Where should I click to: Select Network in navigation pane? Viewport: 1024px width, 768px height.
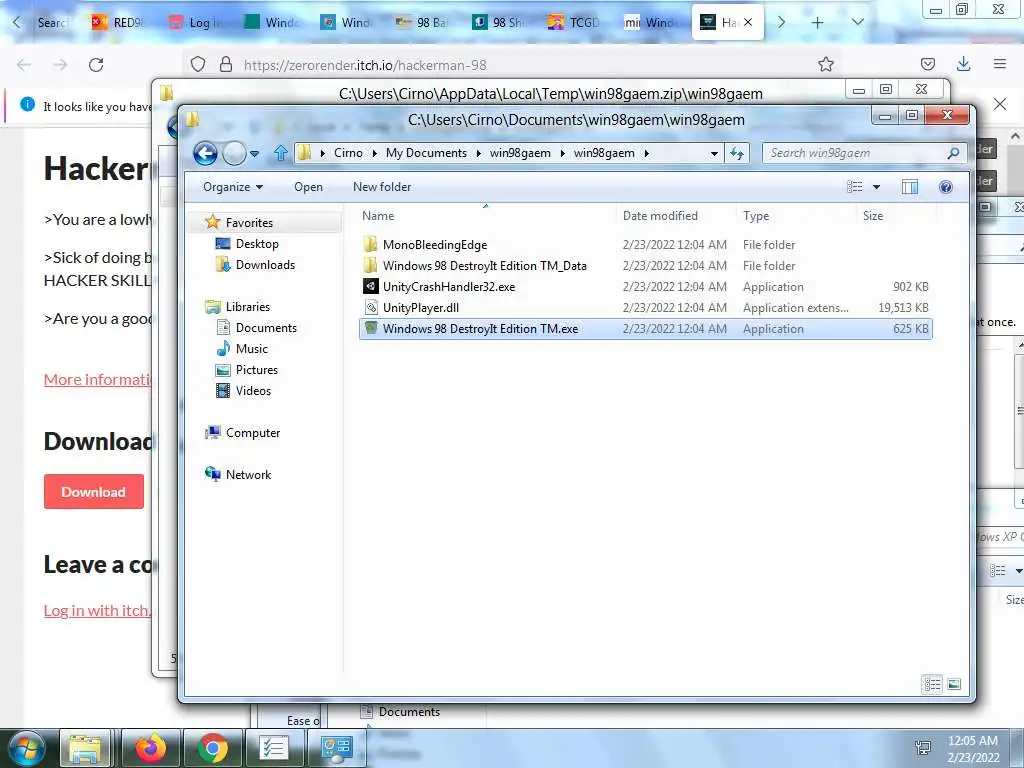coord(248,475)
